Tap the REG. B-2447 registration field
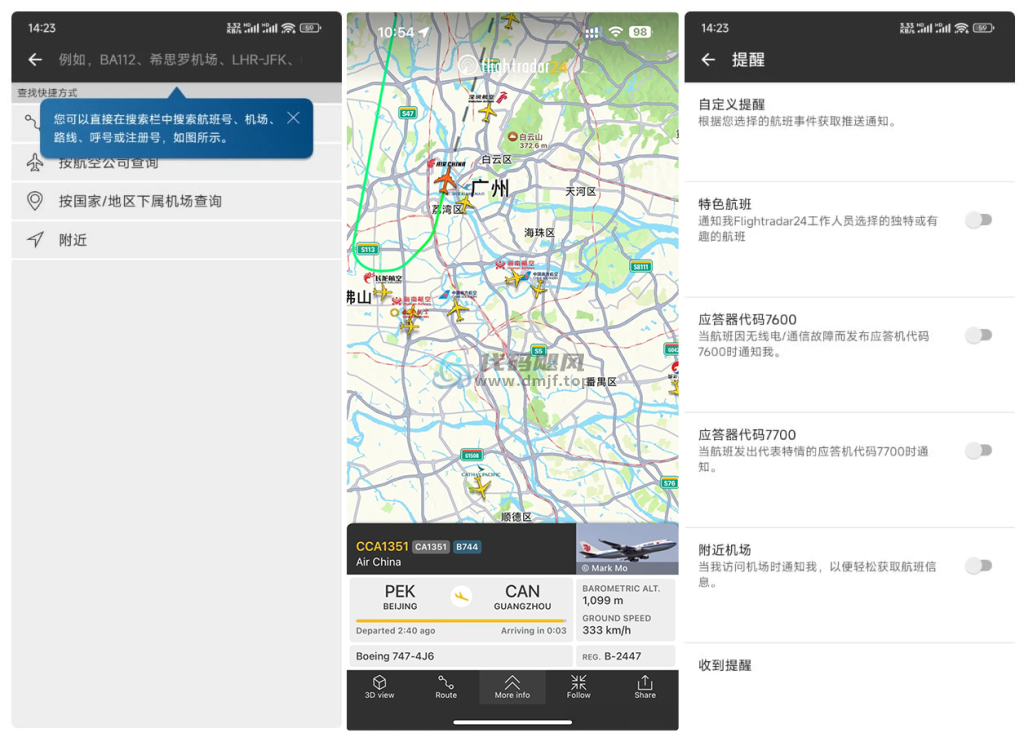 [x=625, y=656]
